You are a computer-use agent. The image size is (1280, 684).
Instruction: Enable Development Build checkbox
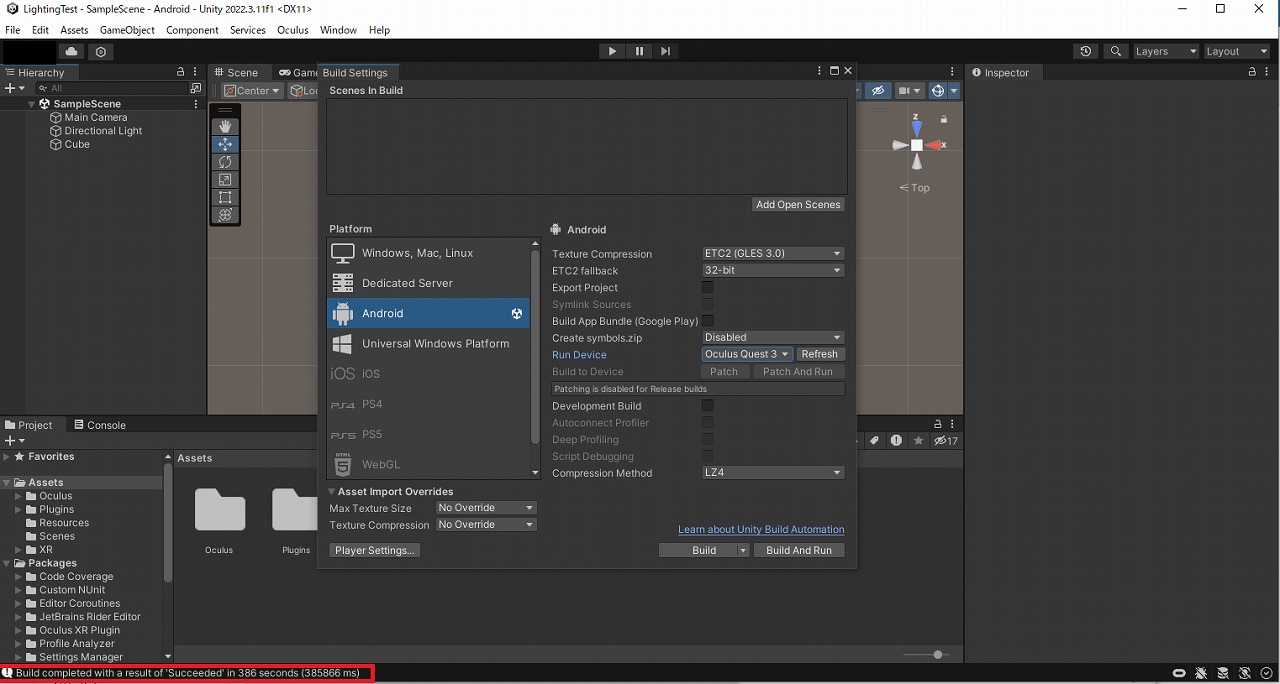[708, 405]
